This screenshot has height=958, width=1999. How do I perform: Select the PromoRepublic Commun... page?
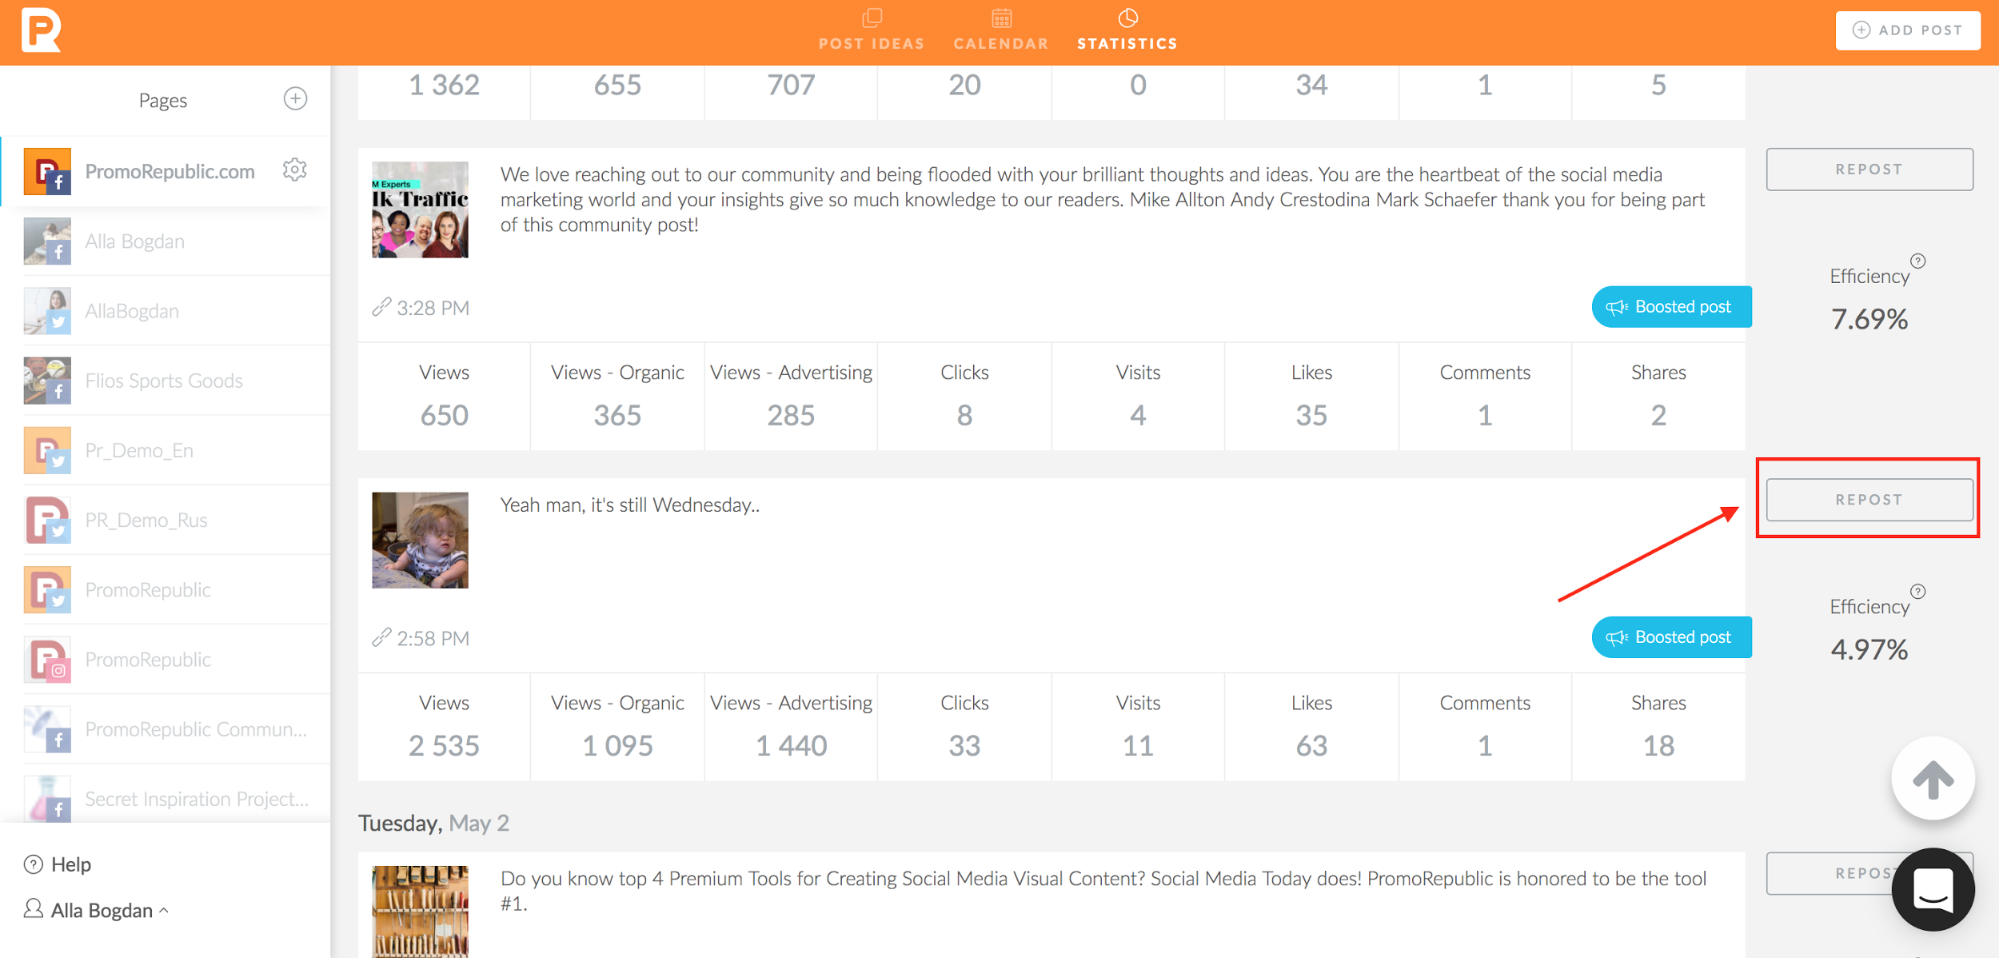(x=165, y=729)
